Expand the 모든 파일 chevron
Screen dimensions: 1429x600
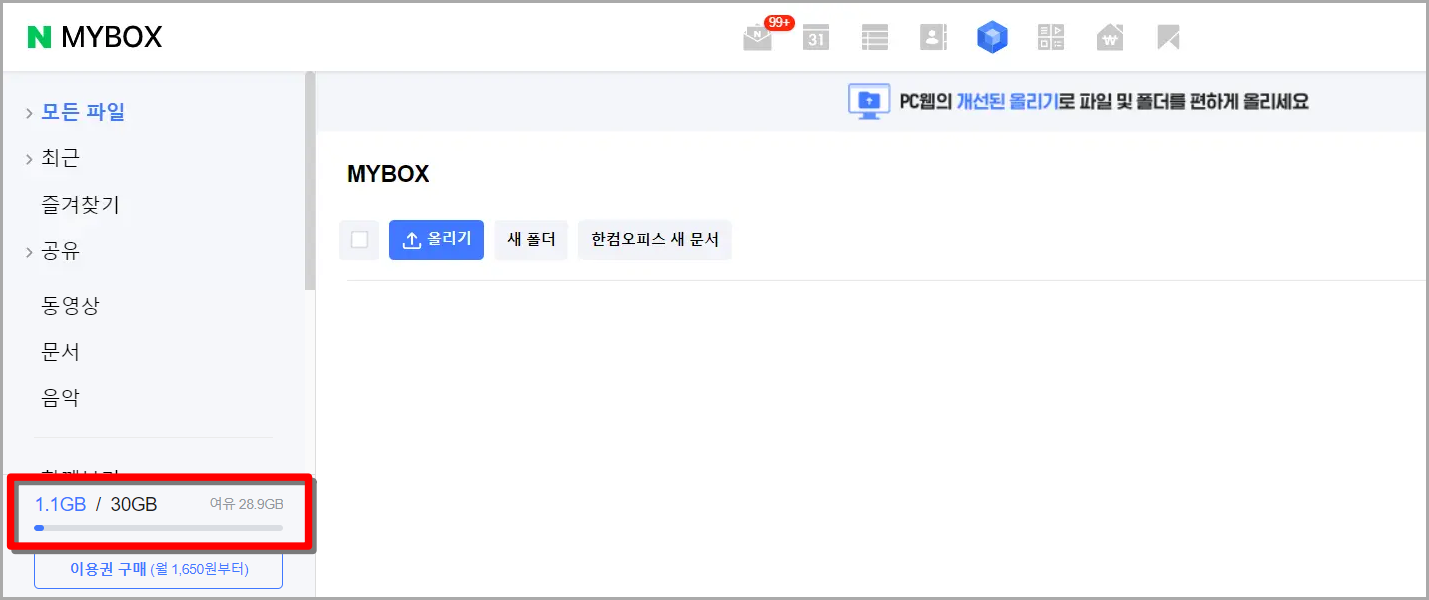point(30,113)
